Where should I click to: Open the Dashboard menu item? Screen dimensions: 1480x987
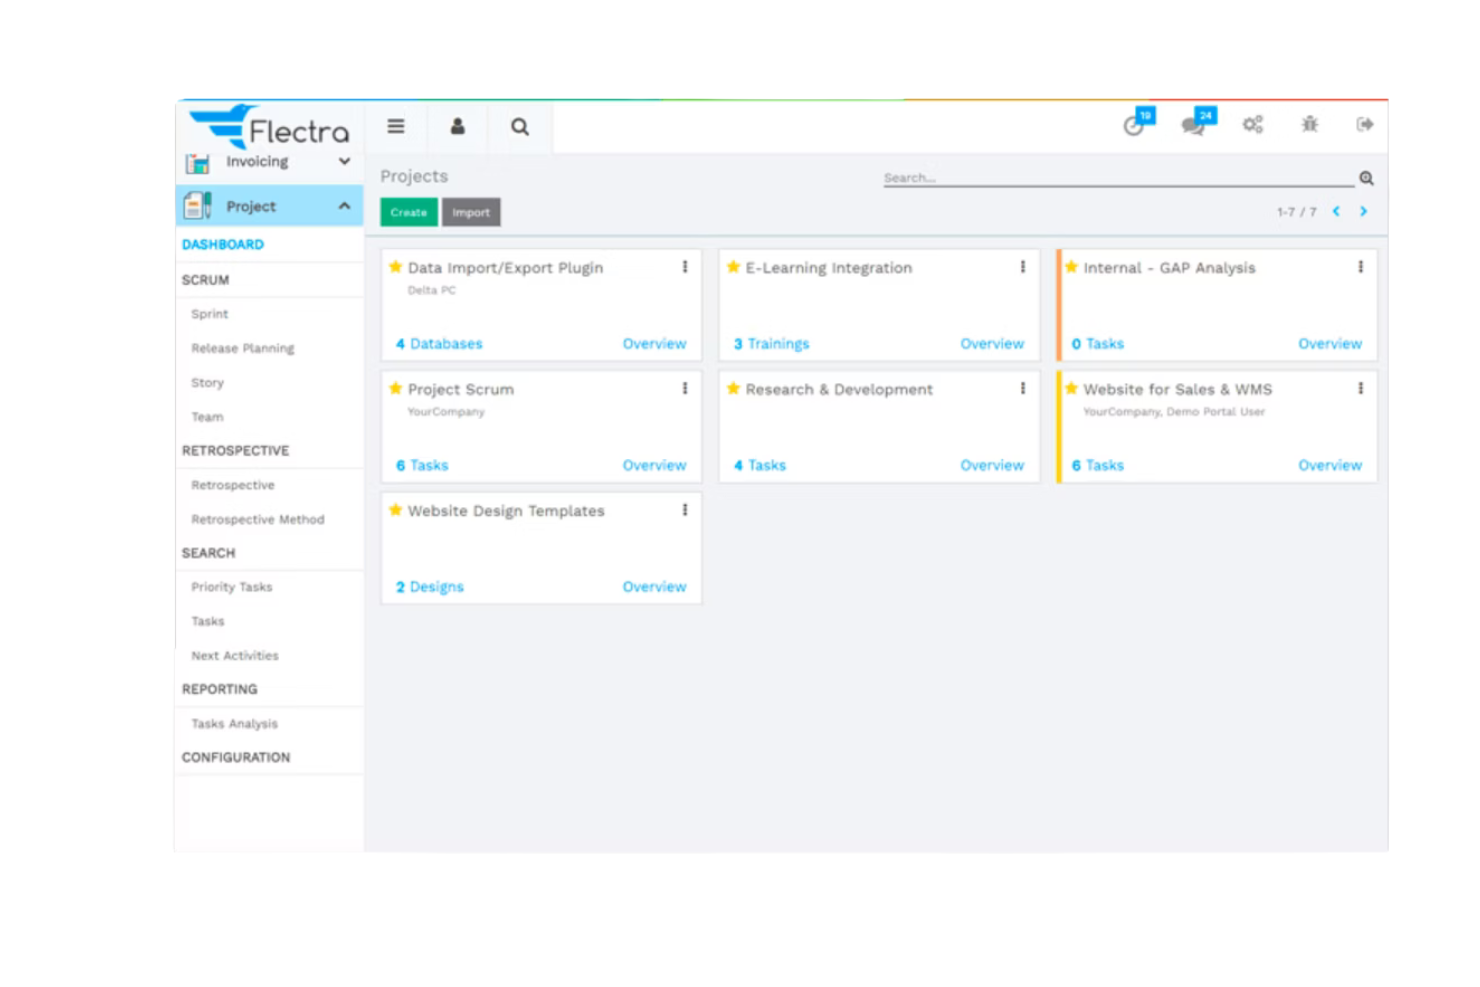pyautogui.click(x=223, y=244)
